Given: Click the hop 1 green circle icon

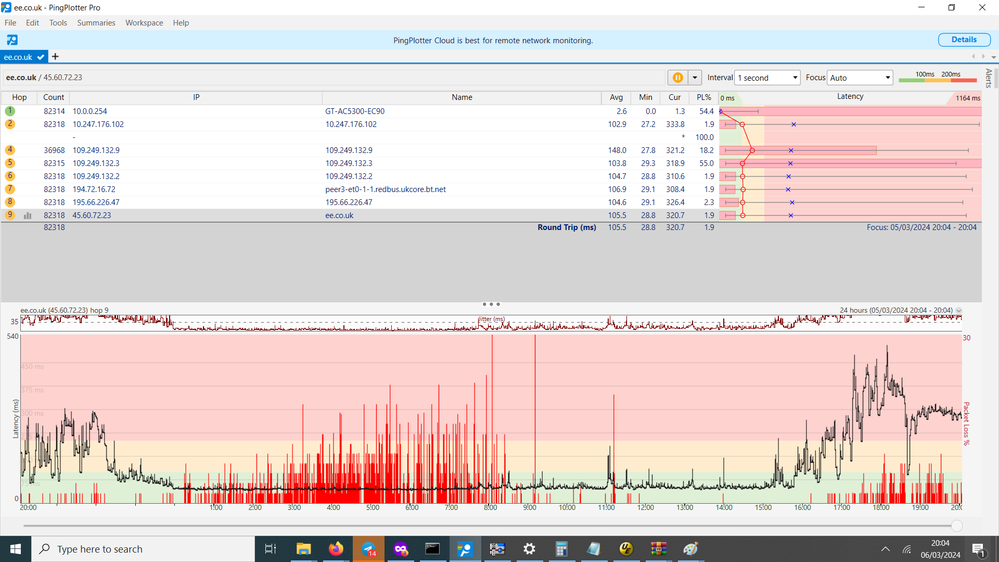Looking at the screenshot, I should [10, 111].
